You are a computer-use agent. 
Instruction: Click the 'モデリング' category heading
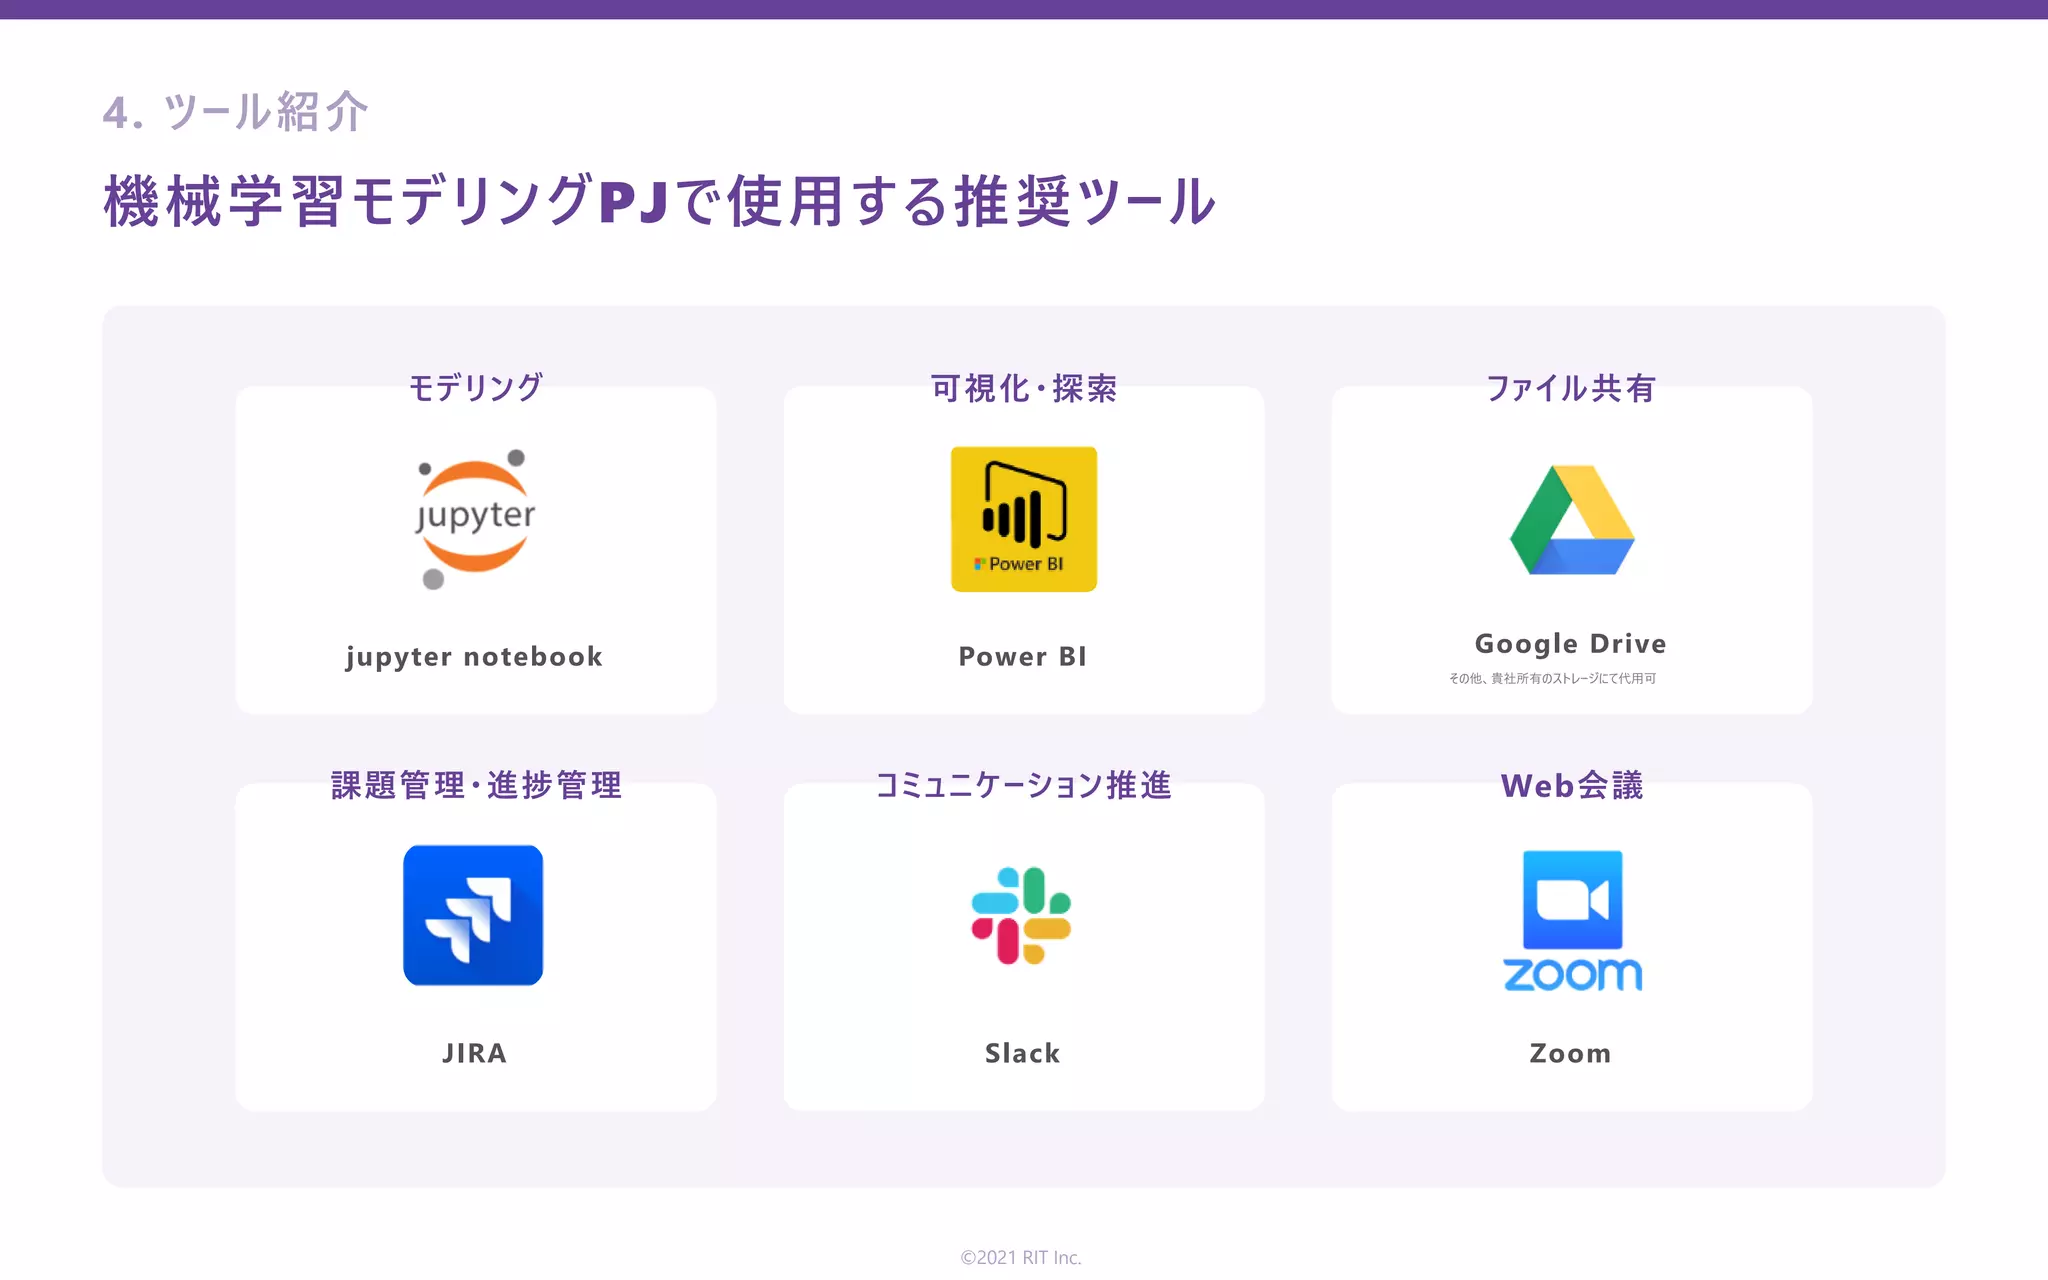click(475, 387)
